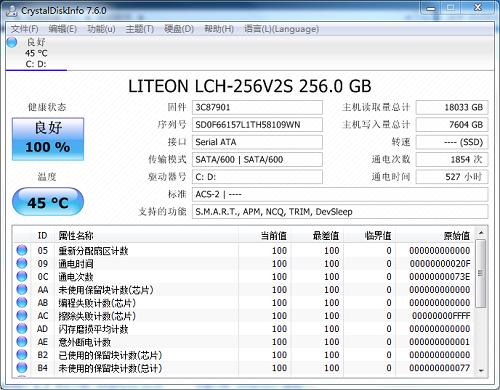This screenshot has width=500, height=390.
Task: Click the status orb beside attribute B4
Action: pyautogui.click(x=22, y=367)
